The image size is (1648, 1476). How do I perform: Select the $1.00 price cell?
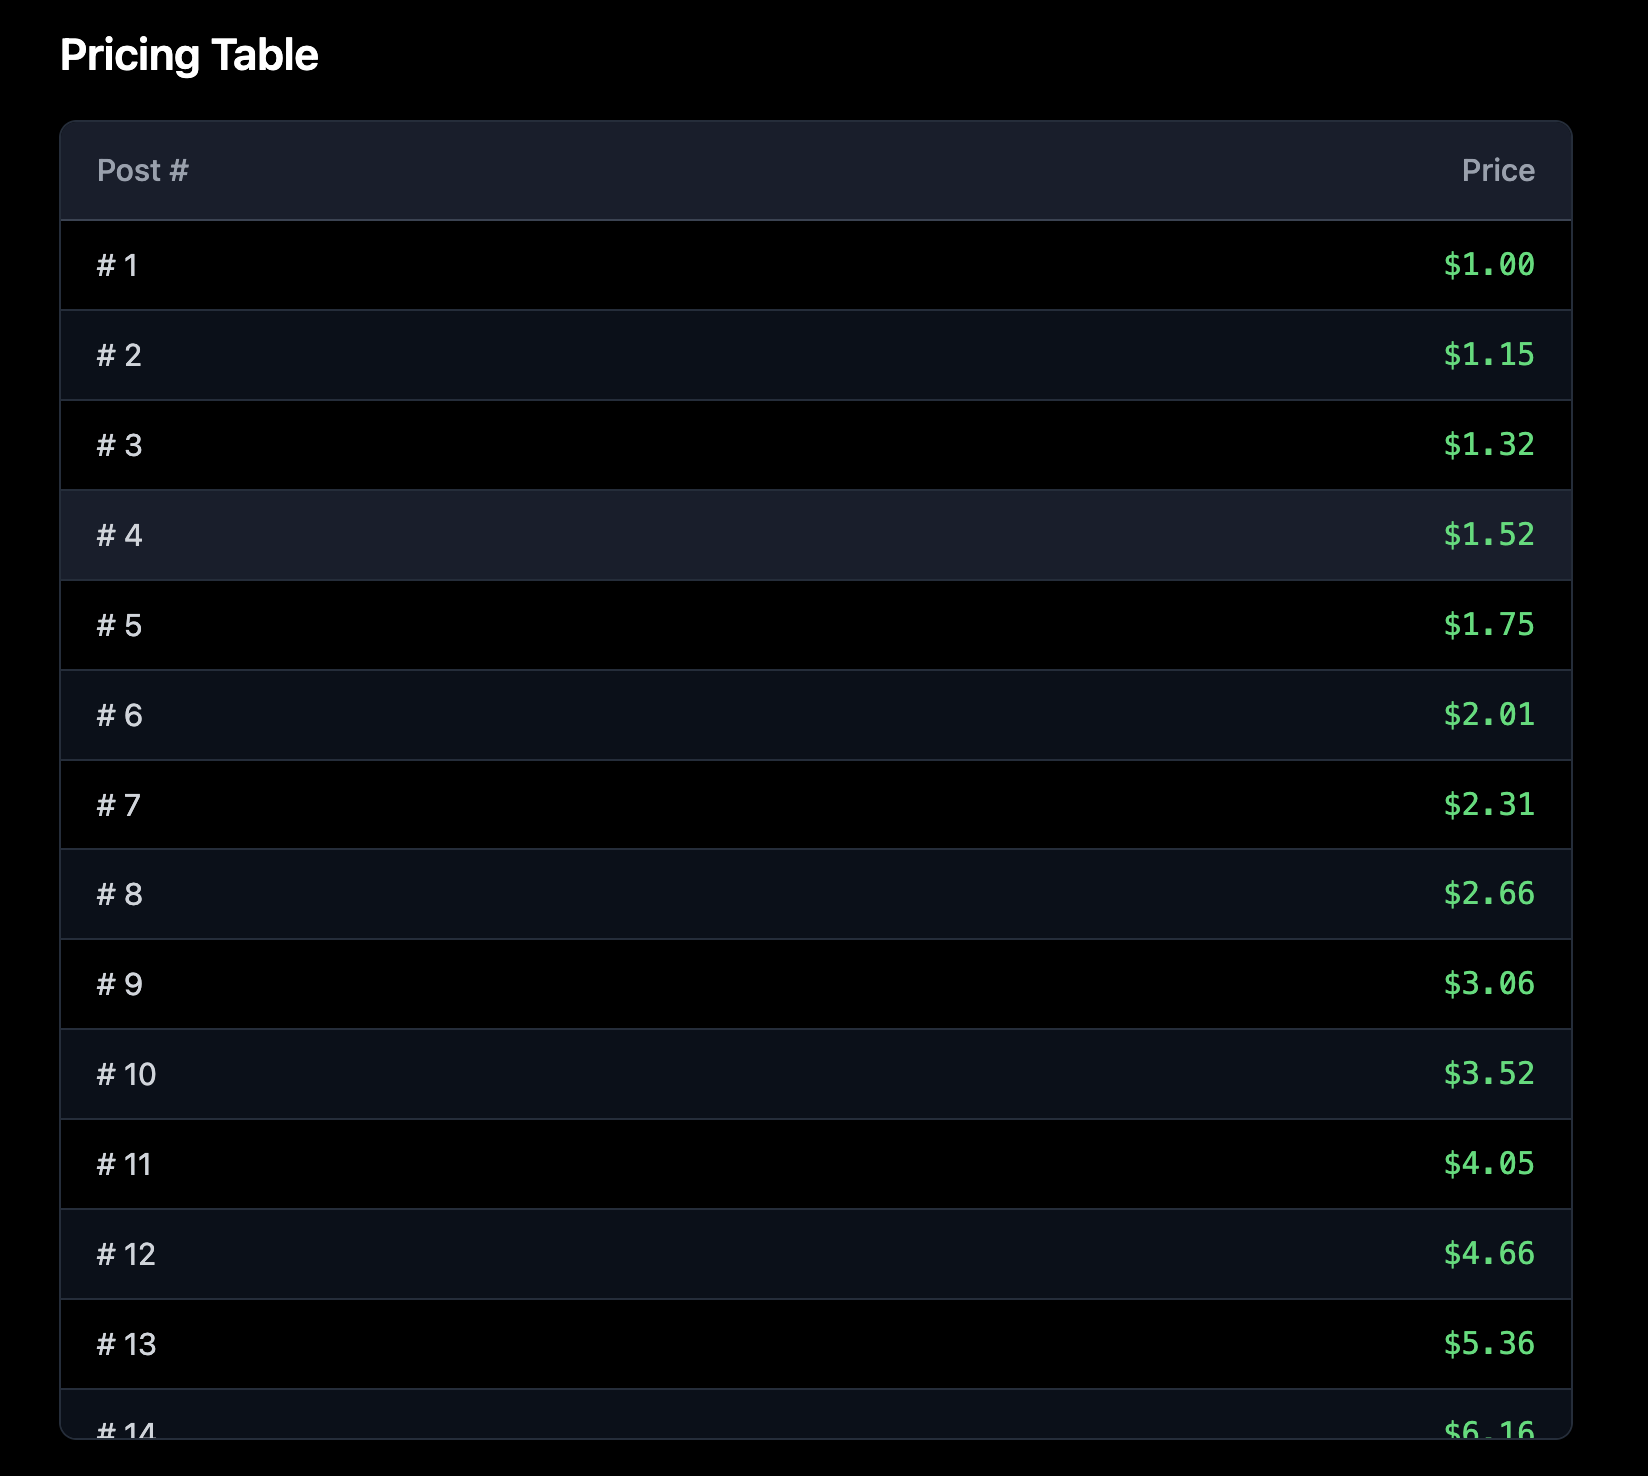click(1489, 265)
